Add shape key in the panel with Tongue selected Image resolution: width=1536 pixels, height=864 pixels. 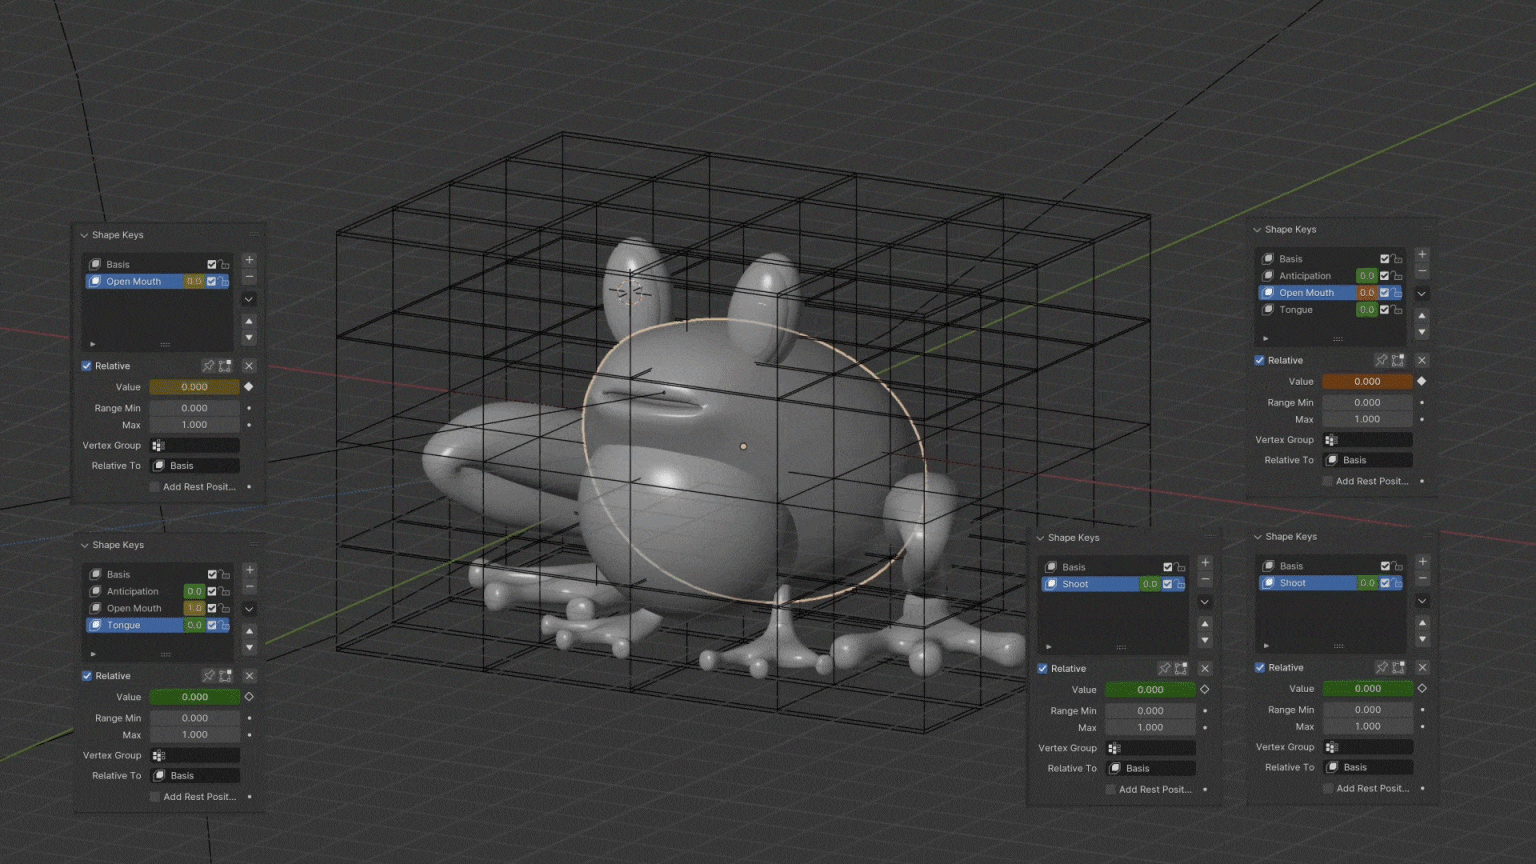(250, 571)
